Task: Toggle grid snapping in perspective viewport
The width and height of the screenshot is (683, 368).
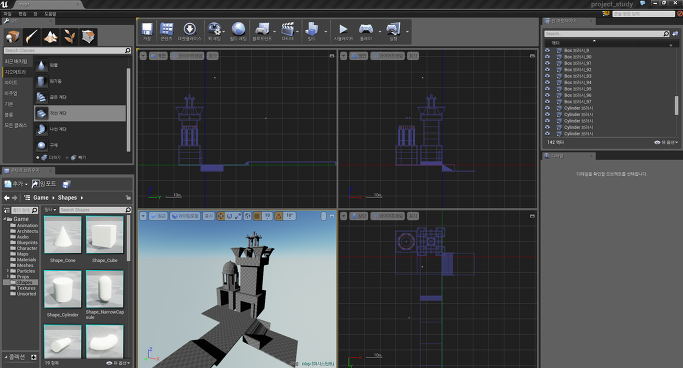Action: pyautogui.click(x=257, y=216)
